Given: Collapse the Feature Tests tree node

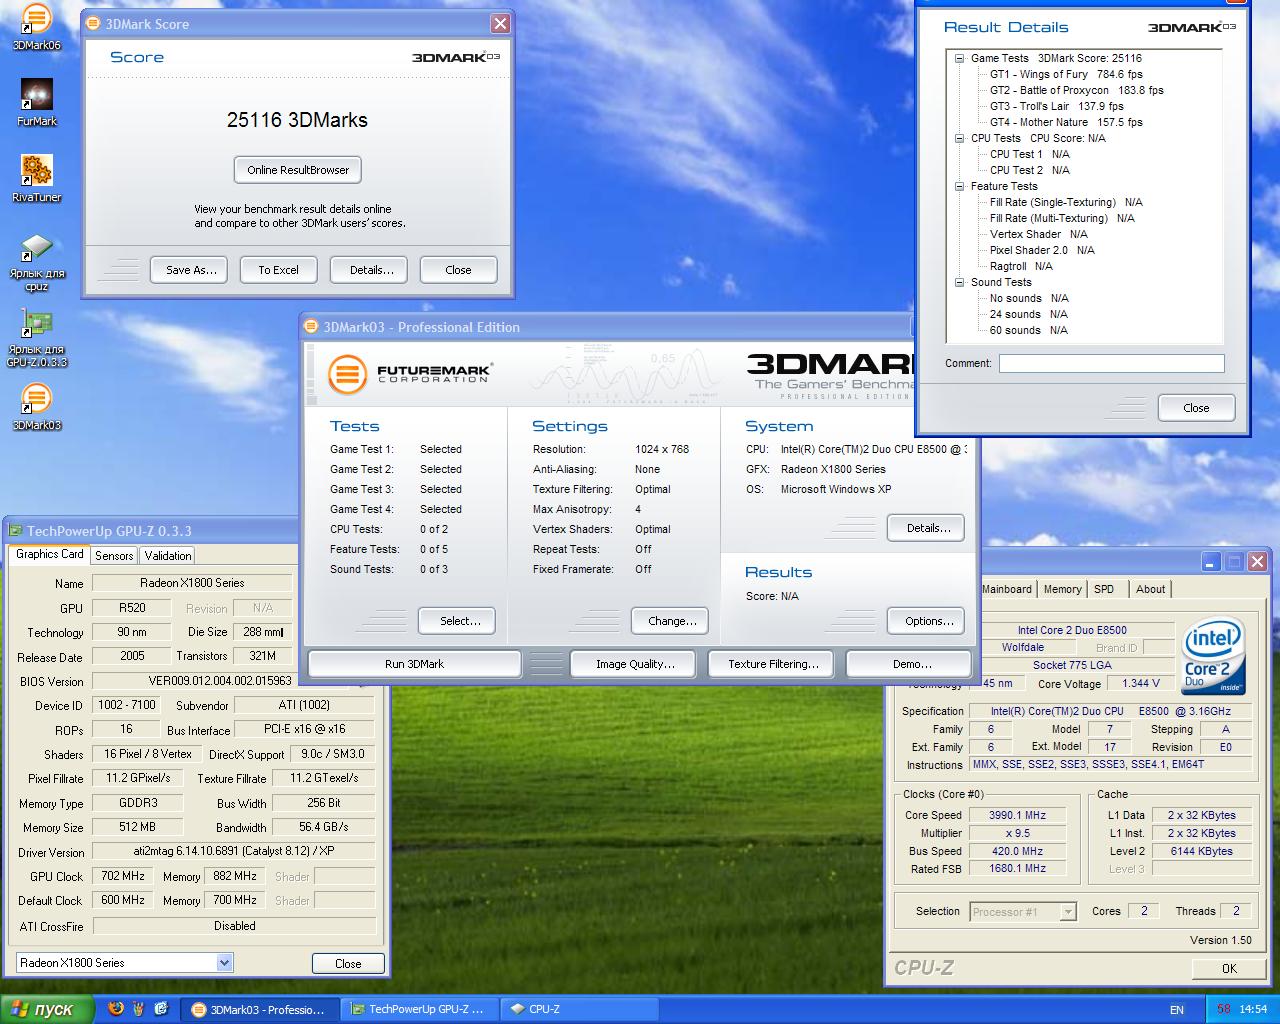Looking at the screenshot, I should pos(959,186).
